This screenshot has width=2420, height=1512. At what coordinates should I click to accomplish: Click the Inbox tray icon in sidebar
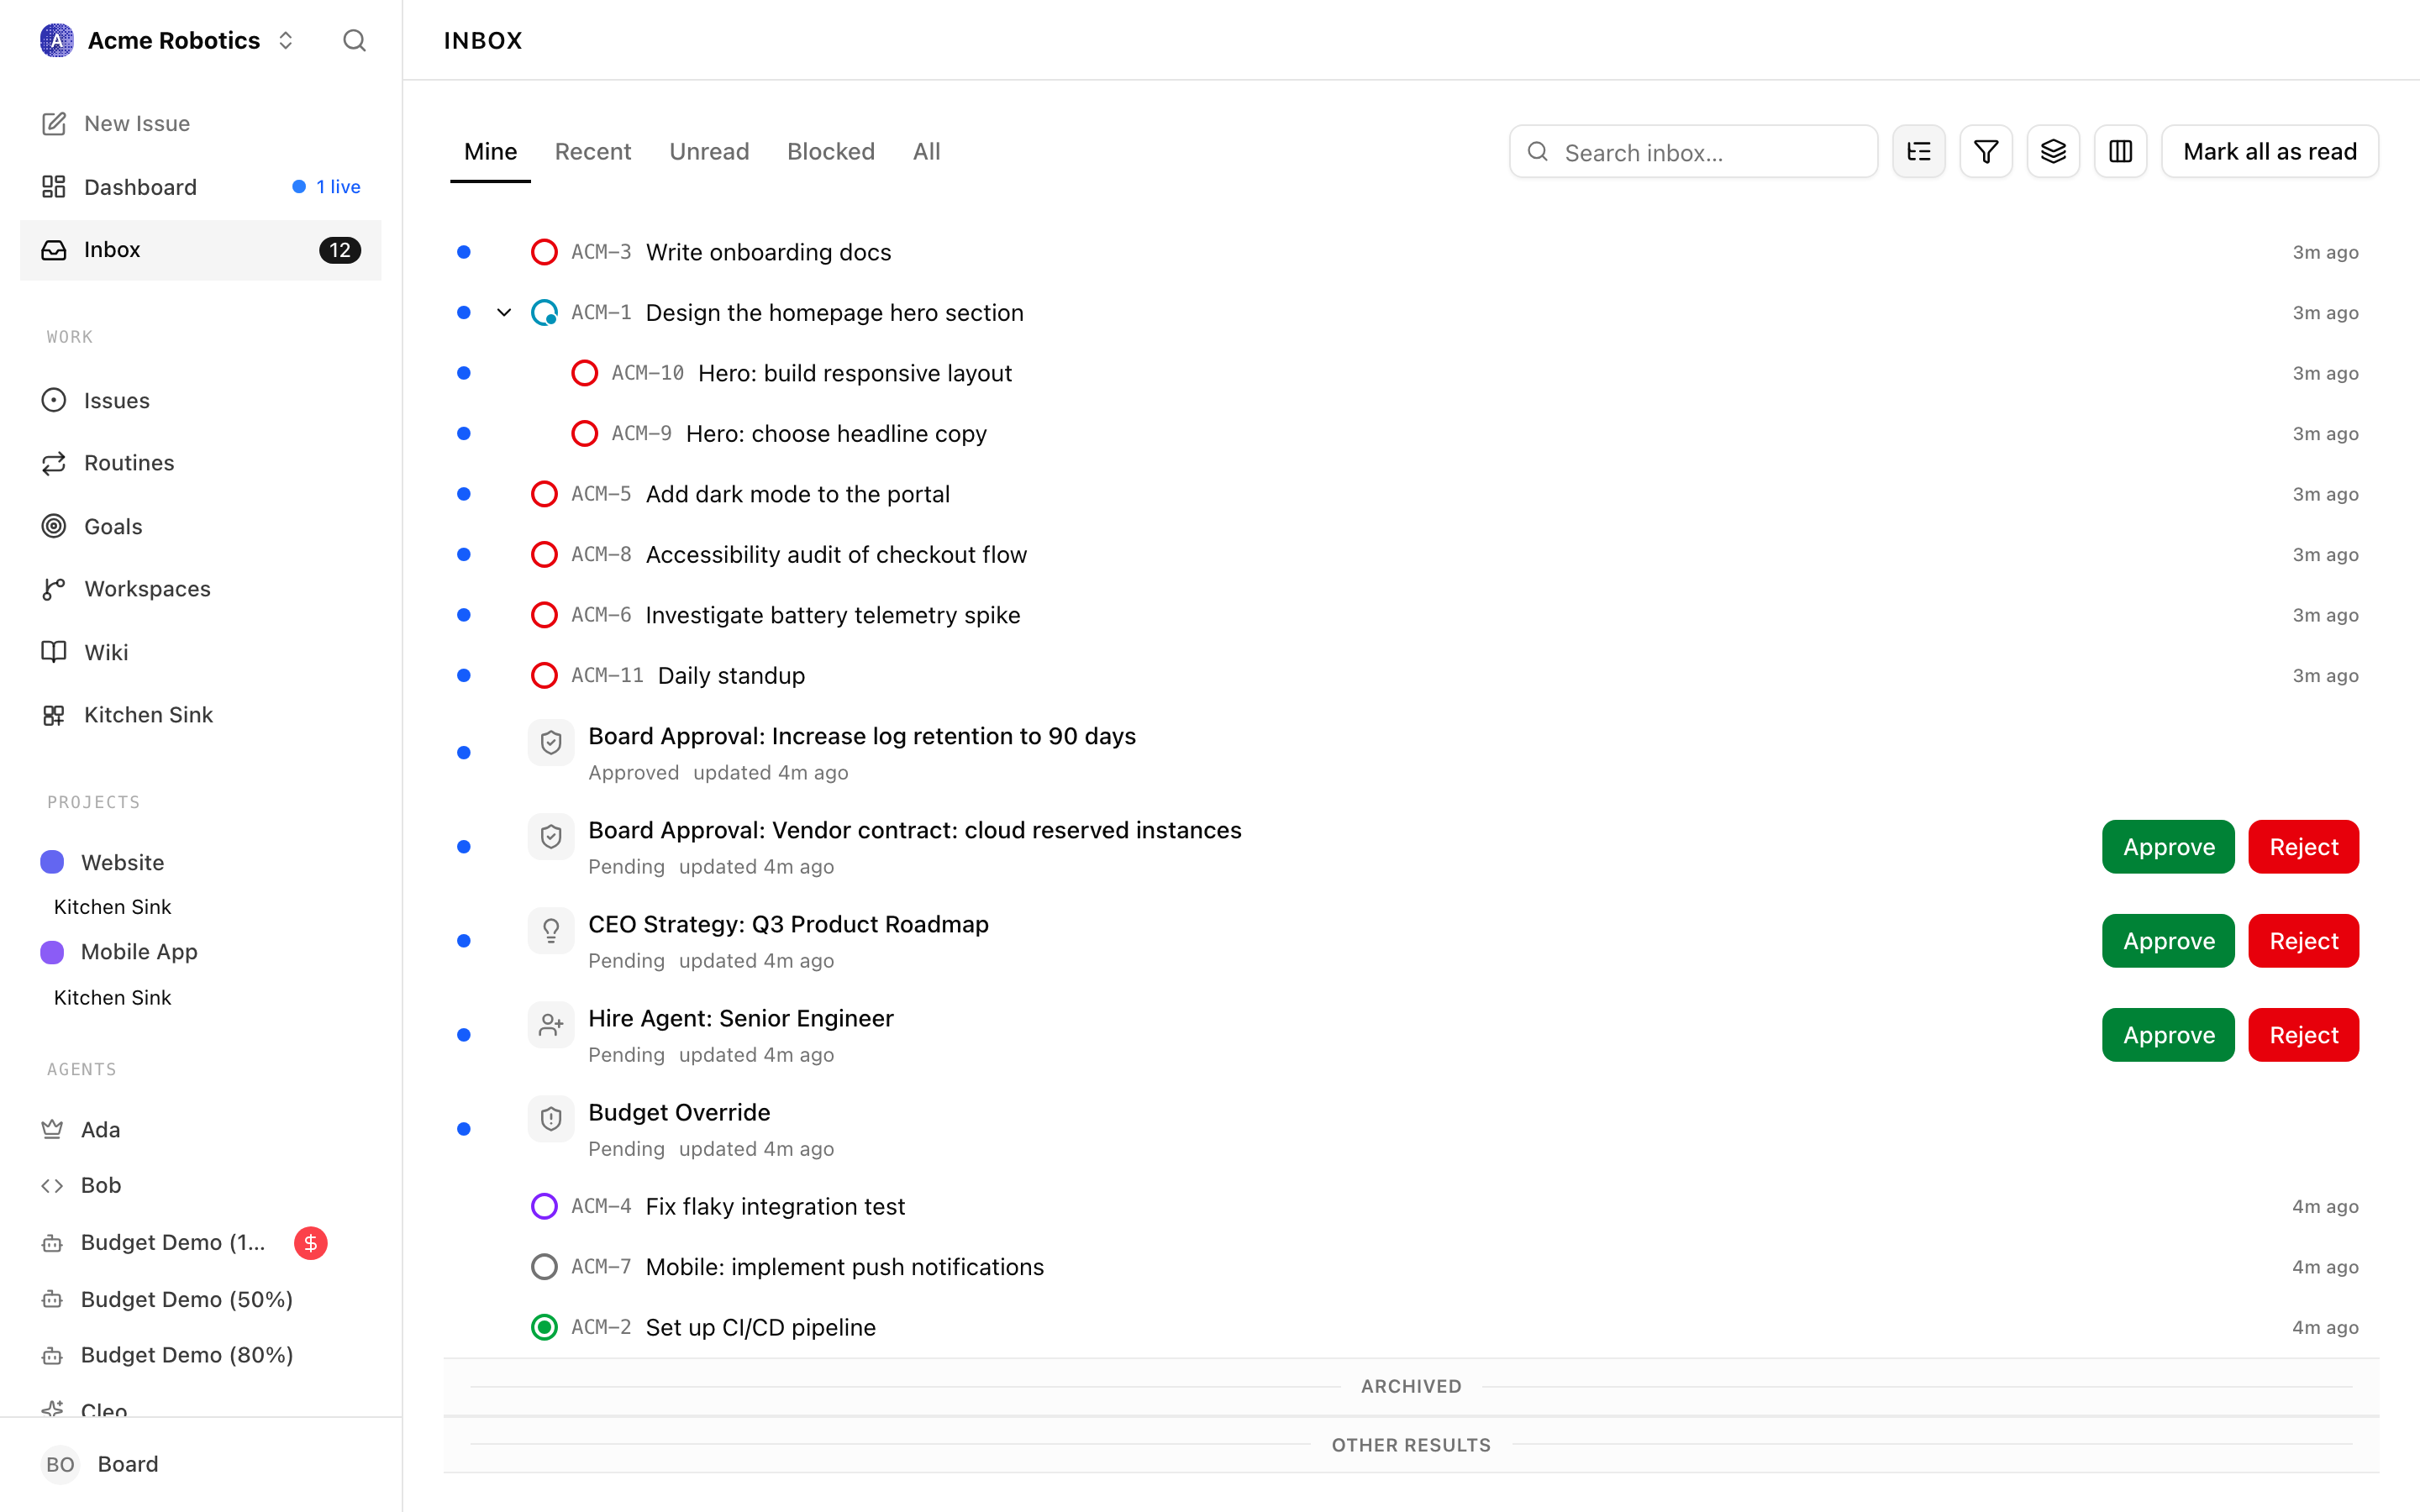(54, 250)
